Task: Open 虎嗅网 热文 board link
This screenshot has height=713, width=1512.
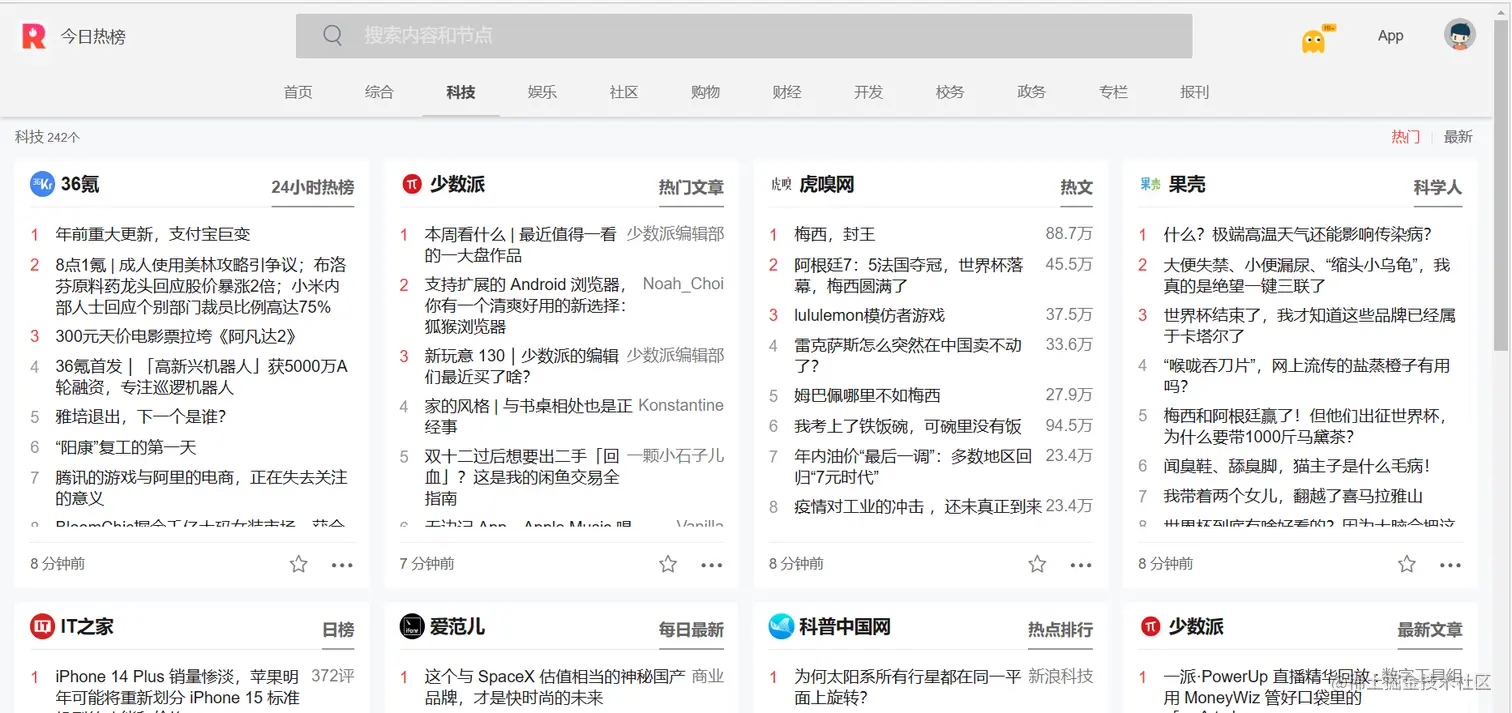Action: 1077,187
